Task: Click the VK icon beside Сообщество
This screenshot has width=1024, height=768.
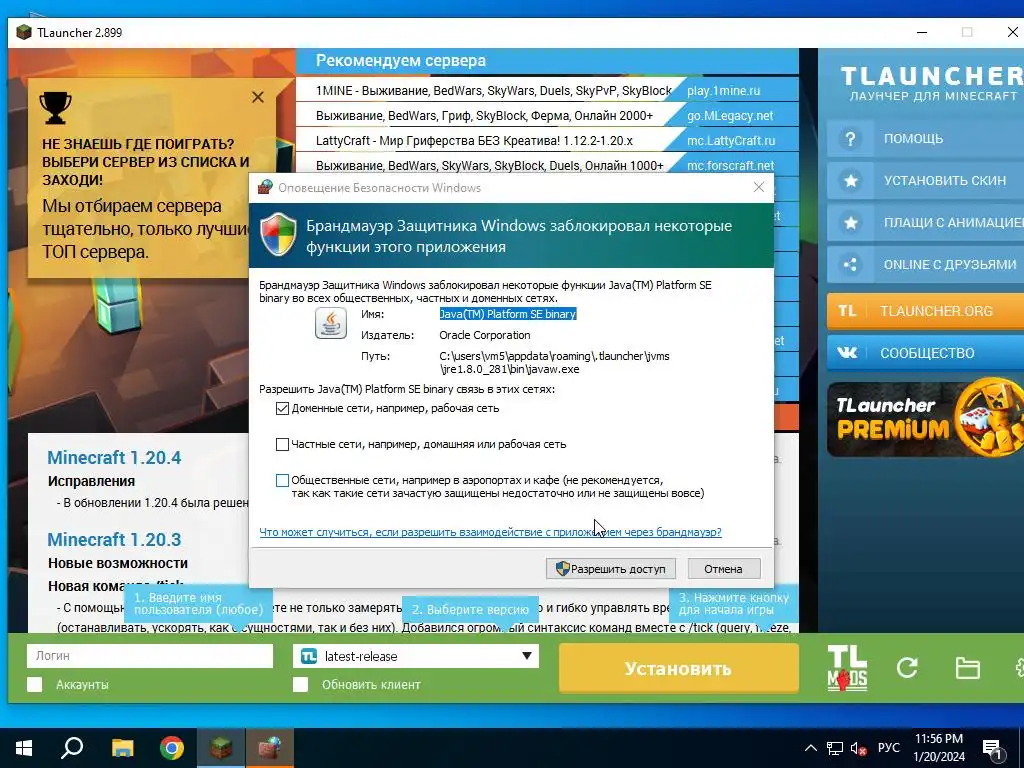Action: click(847, 353)
